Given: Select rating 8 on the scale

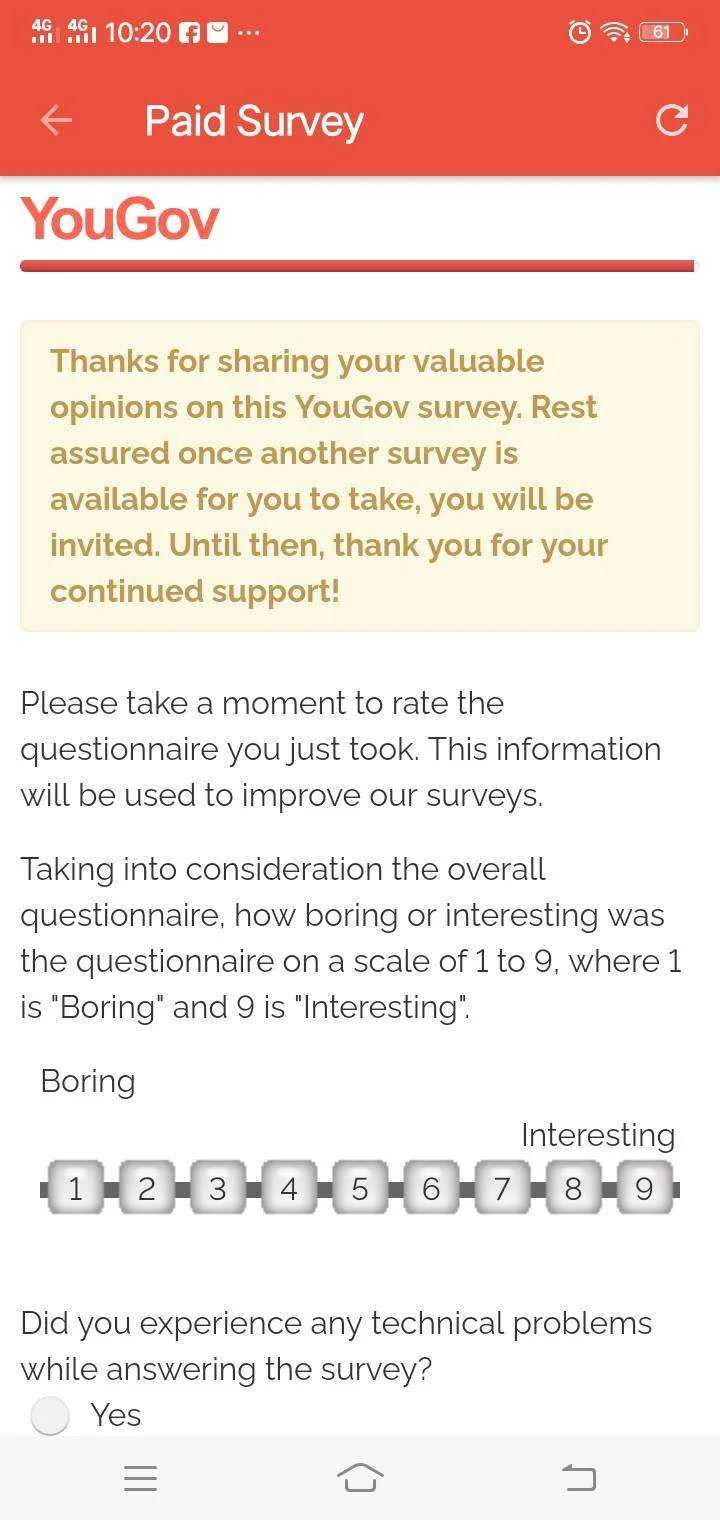Looking at the screenshot, I should 573,1188.
